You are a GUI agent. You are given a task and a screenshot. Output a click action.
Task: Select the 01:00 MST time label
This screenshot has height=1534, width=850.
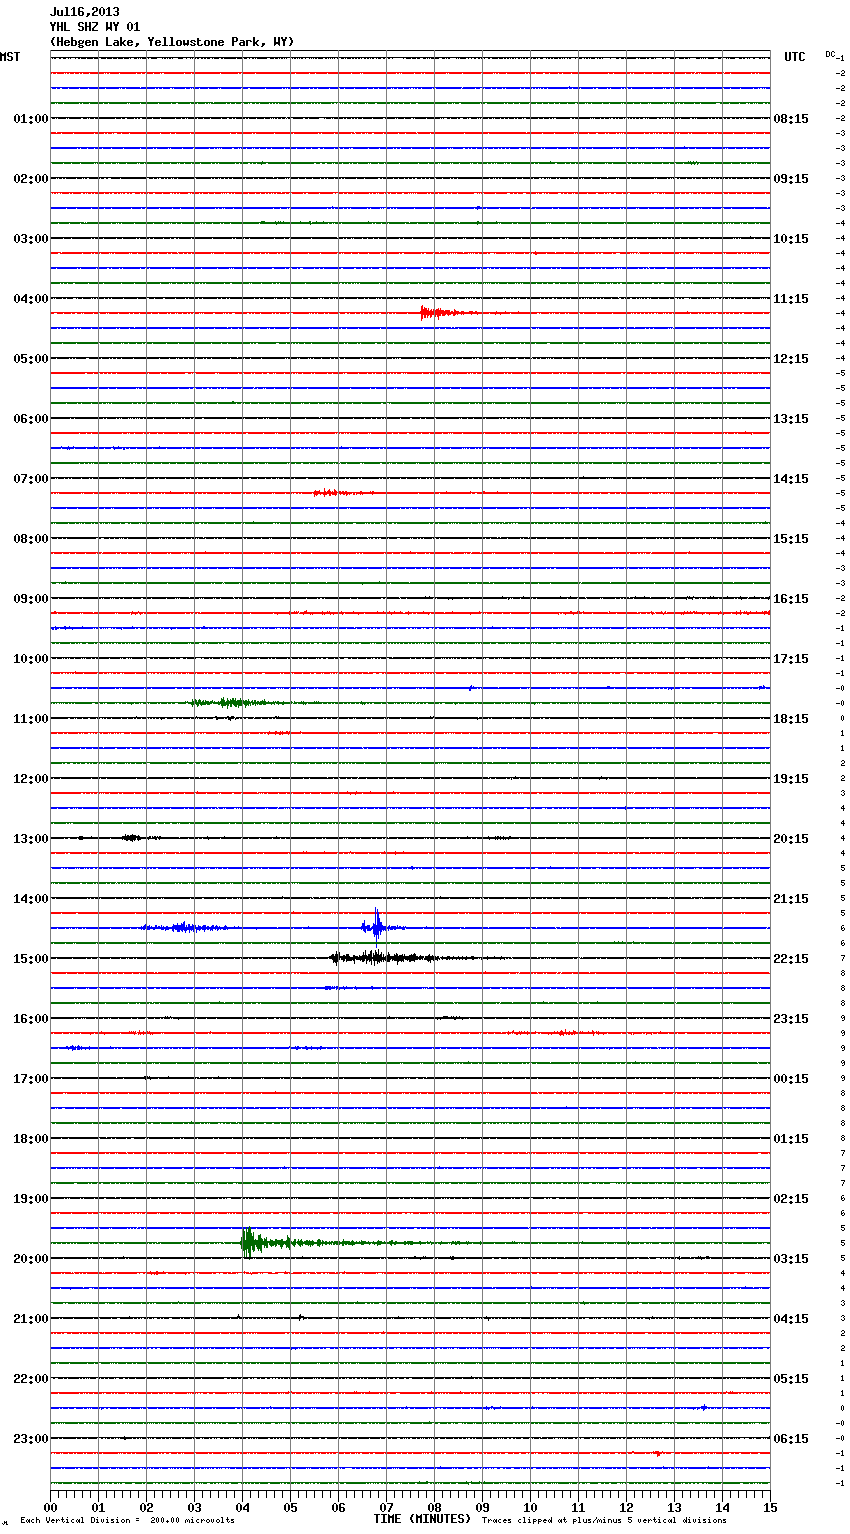coord(31,119)
